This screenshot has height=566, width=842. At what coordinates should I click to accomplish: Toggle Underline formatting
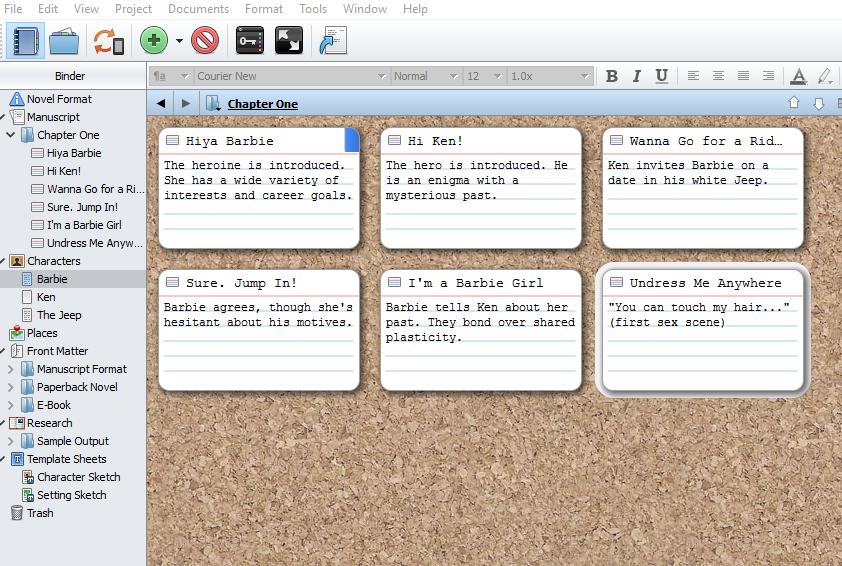pos(662,76)
